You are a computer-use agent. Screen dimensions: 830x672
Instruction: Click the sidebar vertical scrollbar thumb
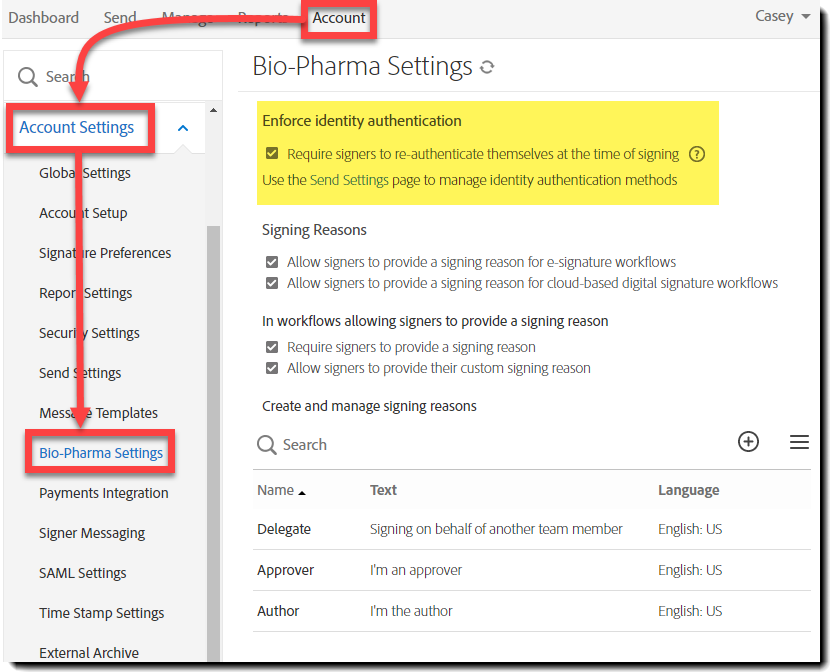click(x=213, y=443)
